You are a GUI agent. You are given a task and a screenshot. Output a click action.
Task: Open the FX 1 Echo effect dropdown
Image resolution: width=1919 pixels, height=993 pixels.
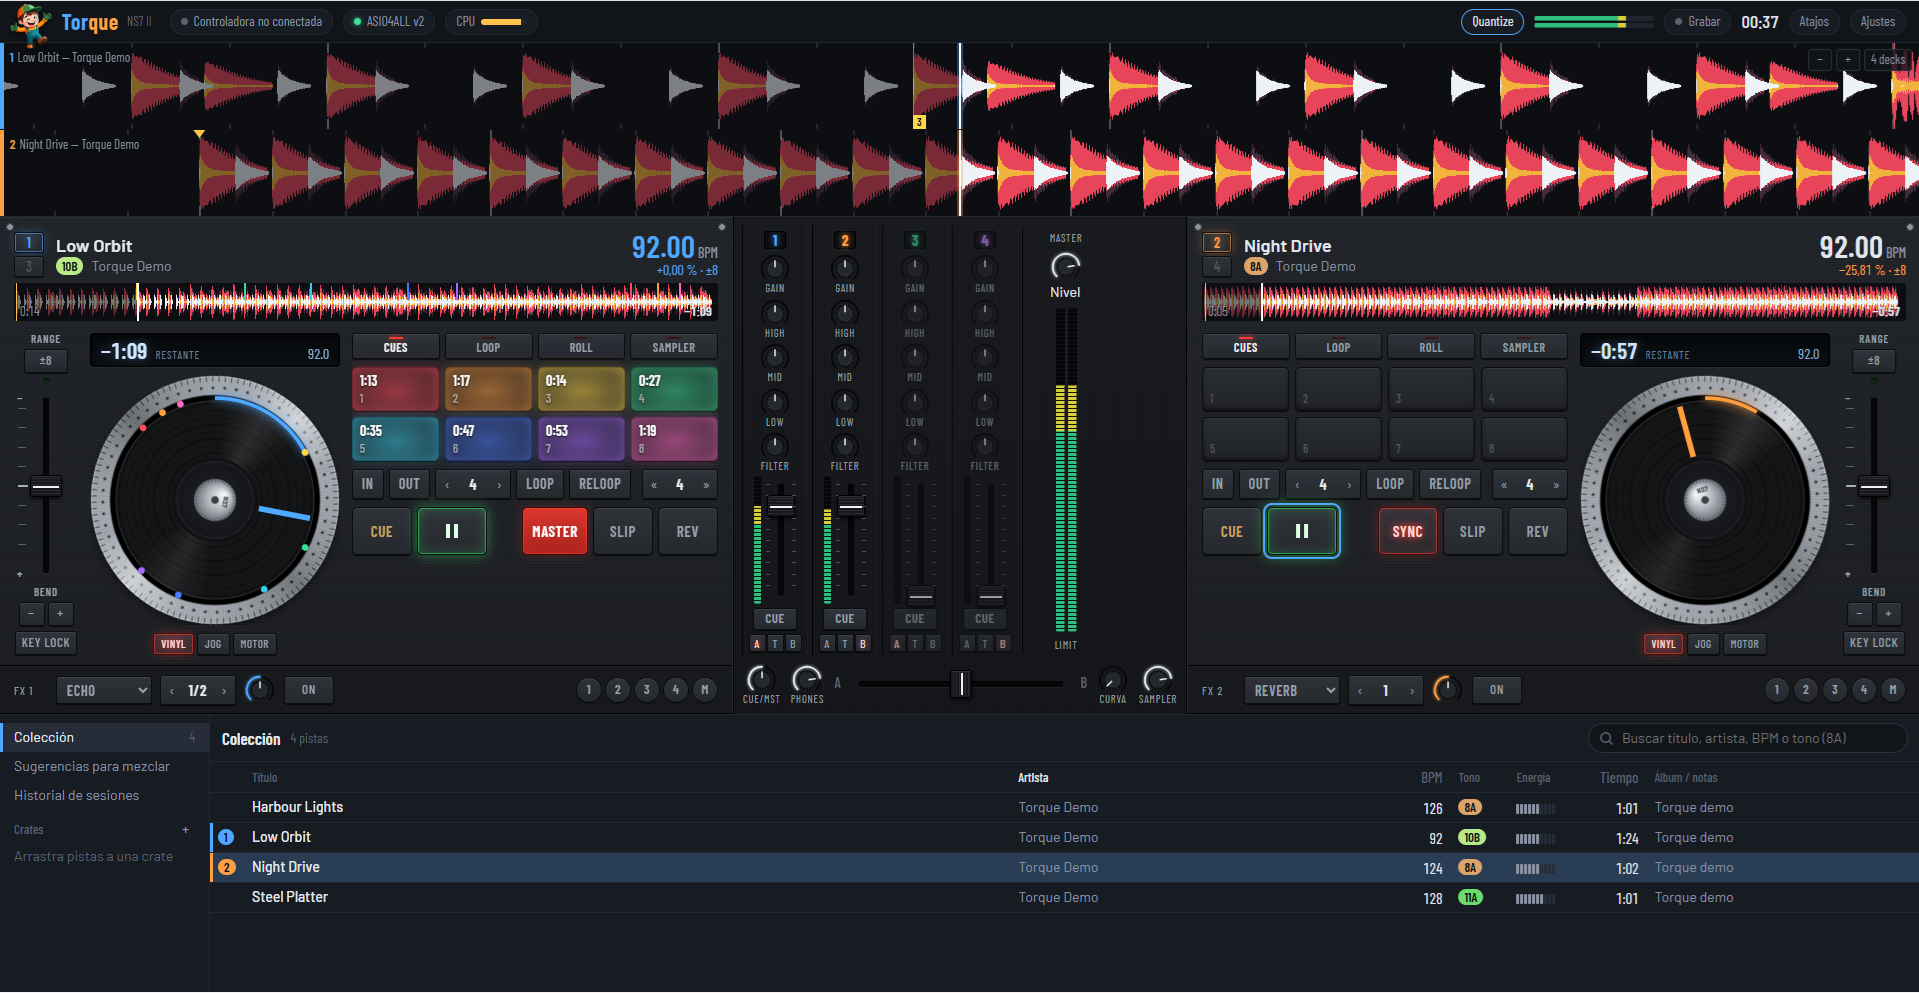(104, 690)
